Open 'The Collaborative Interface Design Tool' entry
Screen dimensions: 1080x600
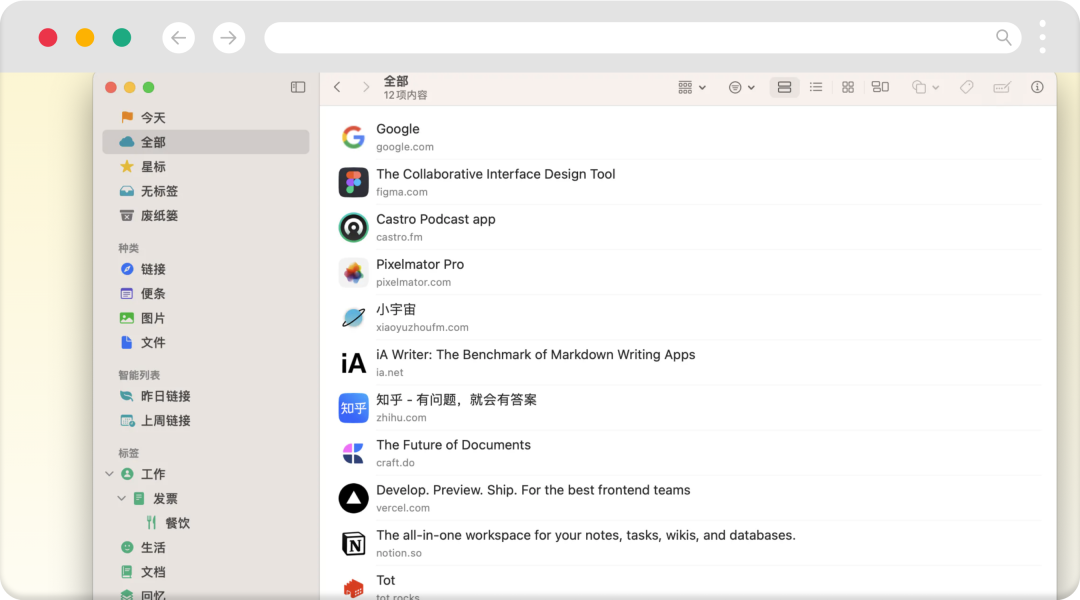click(495, 174)
